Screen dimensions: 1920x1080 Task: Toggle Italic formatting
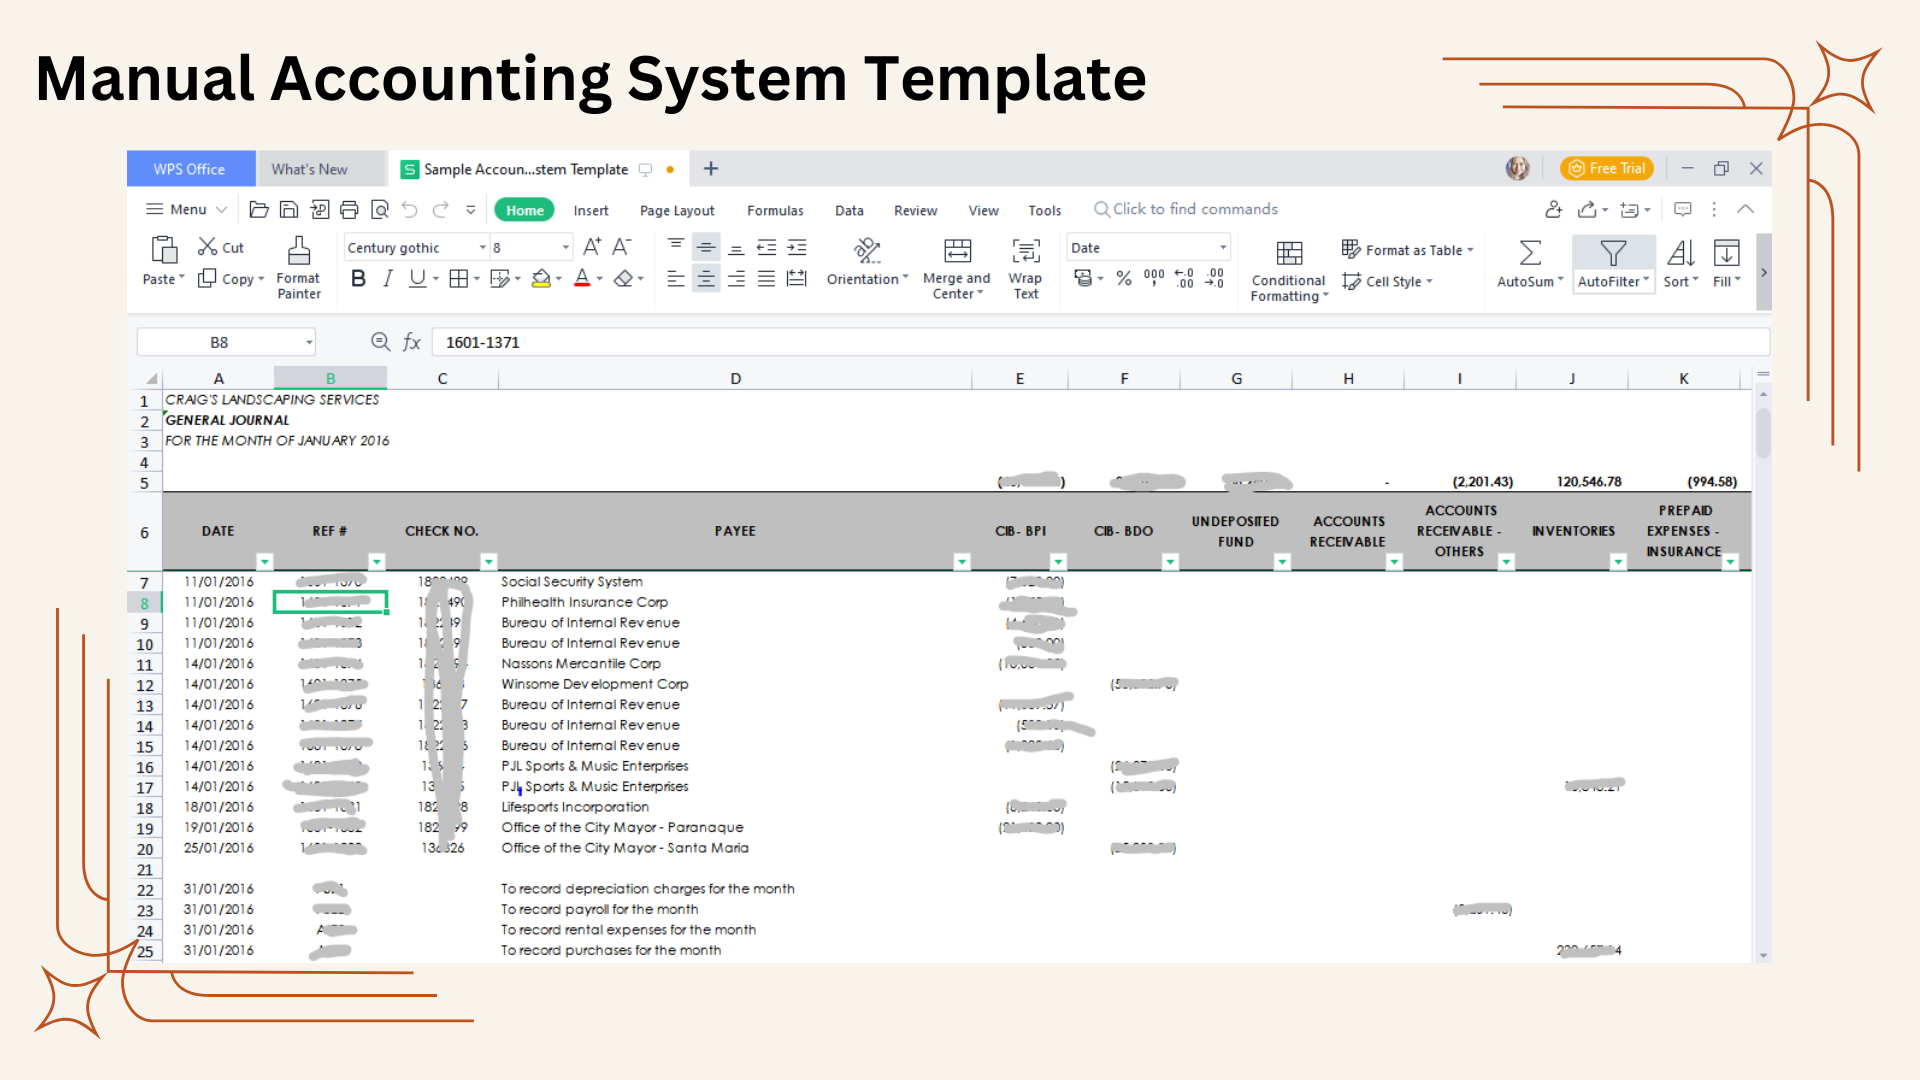(x=388, y=279)
